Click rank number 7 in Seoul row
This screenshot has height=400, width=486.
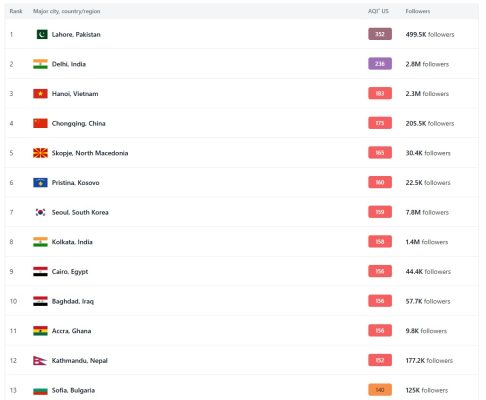pyautogui.click(x=12, y=212)
